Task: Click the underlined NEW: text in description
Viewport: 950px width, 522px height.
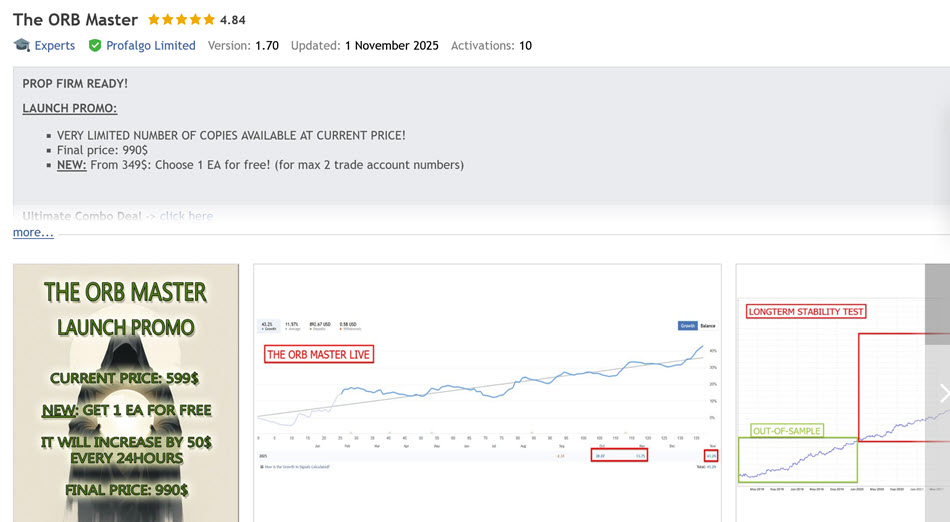Action: 71,165
